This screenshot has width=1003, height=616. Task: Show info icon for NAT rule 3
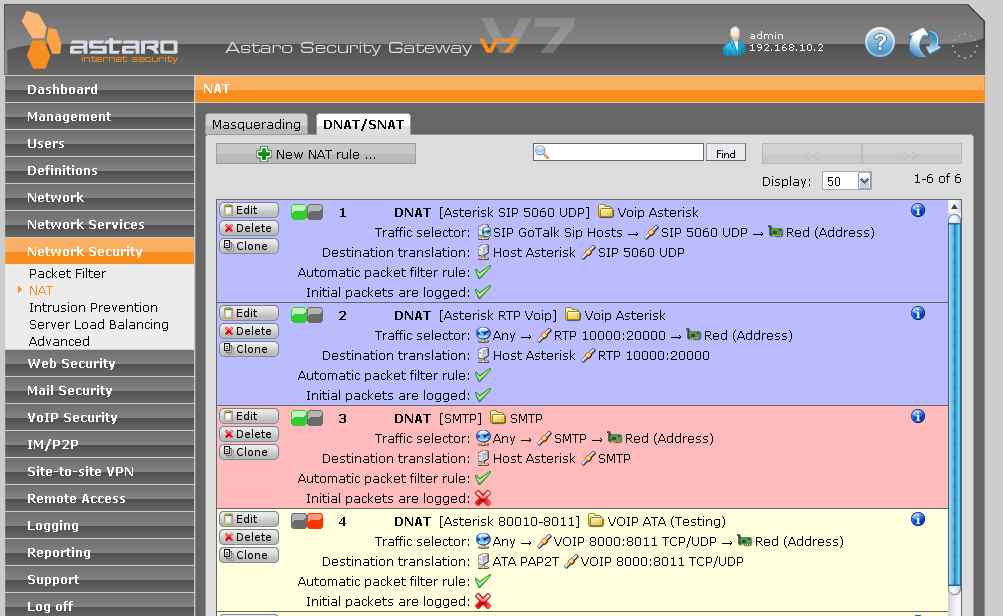click(x=917, y=416)
